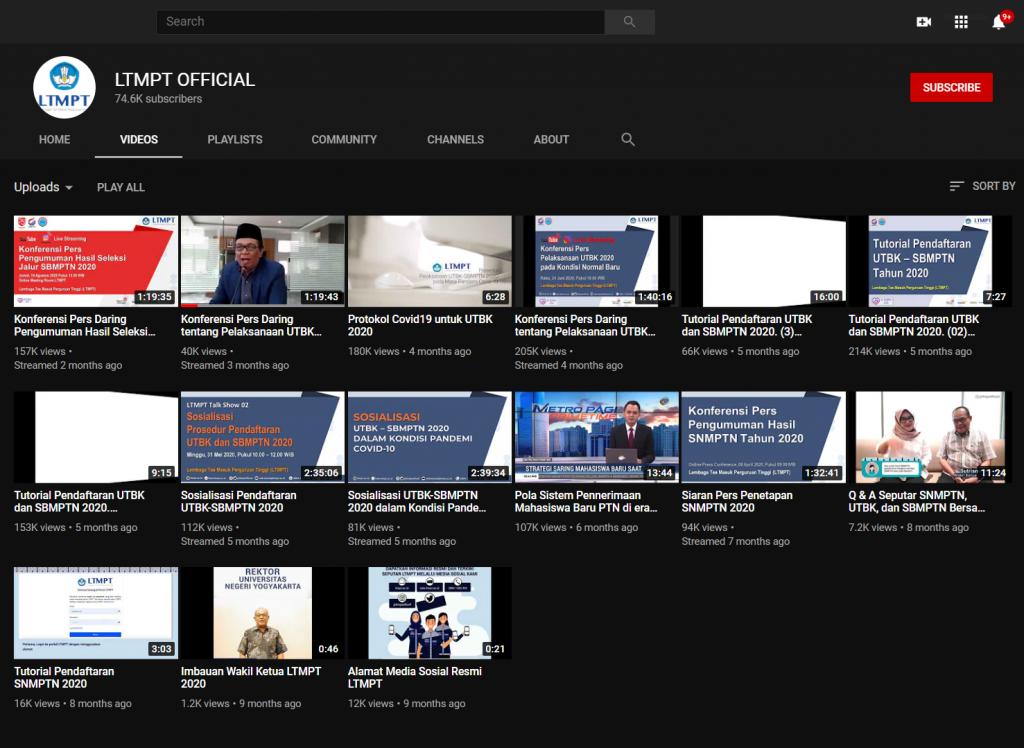Open the 1:19:43 man speaking video thumbnail

click(263, 261)
